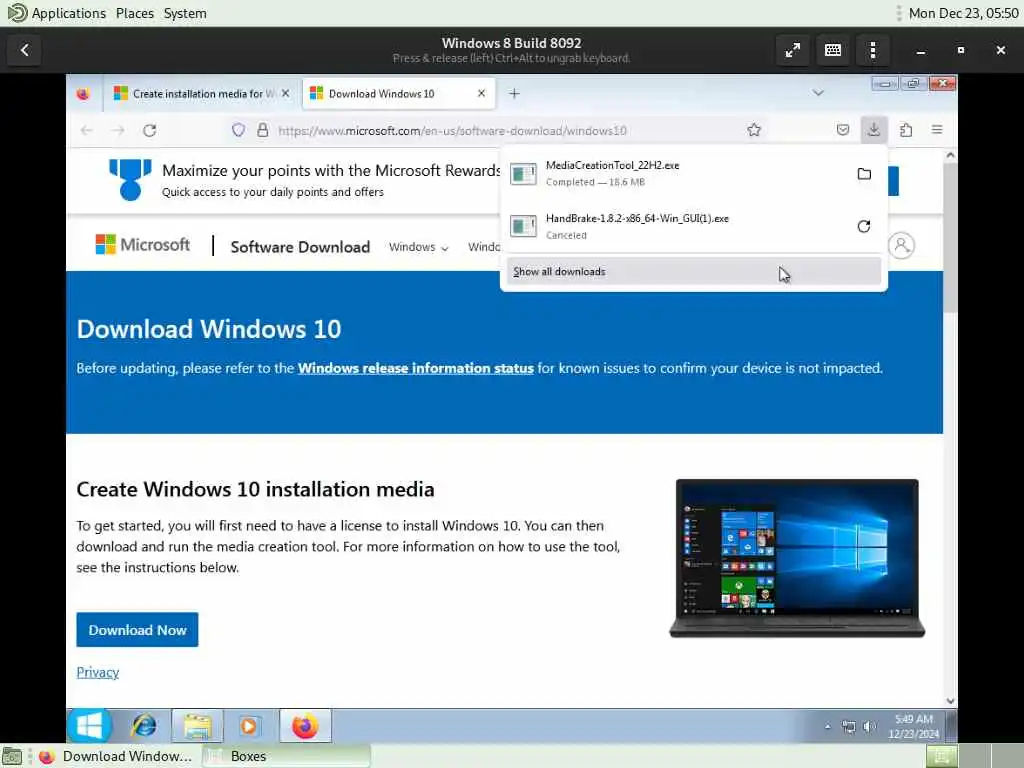Toggle fullscreen in Boxes header bar
Image resolution: width=1024 pixels, height=768 pixels.
793,50
